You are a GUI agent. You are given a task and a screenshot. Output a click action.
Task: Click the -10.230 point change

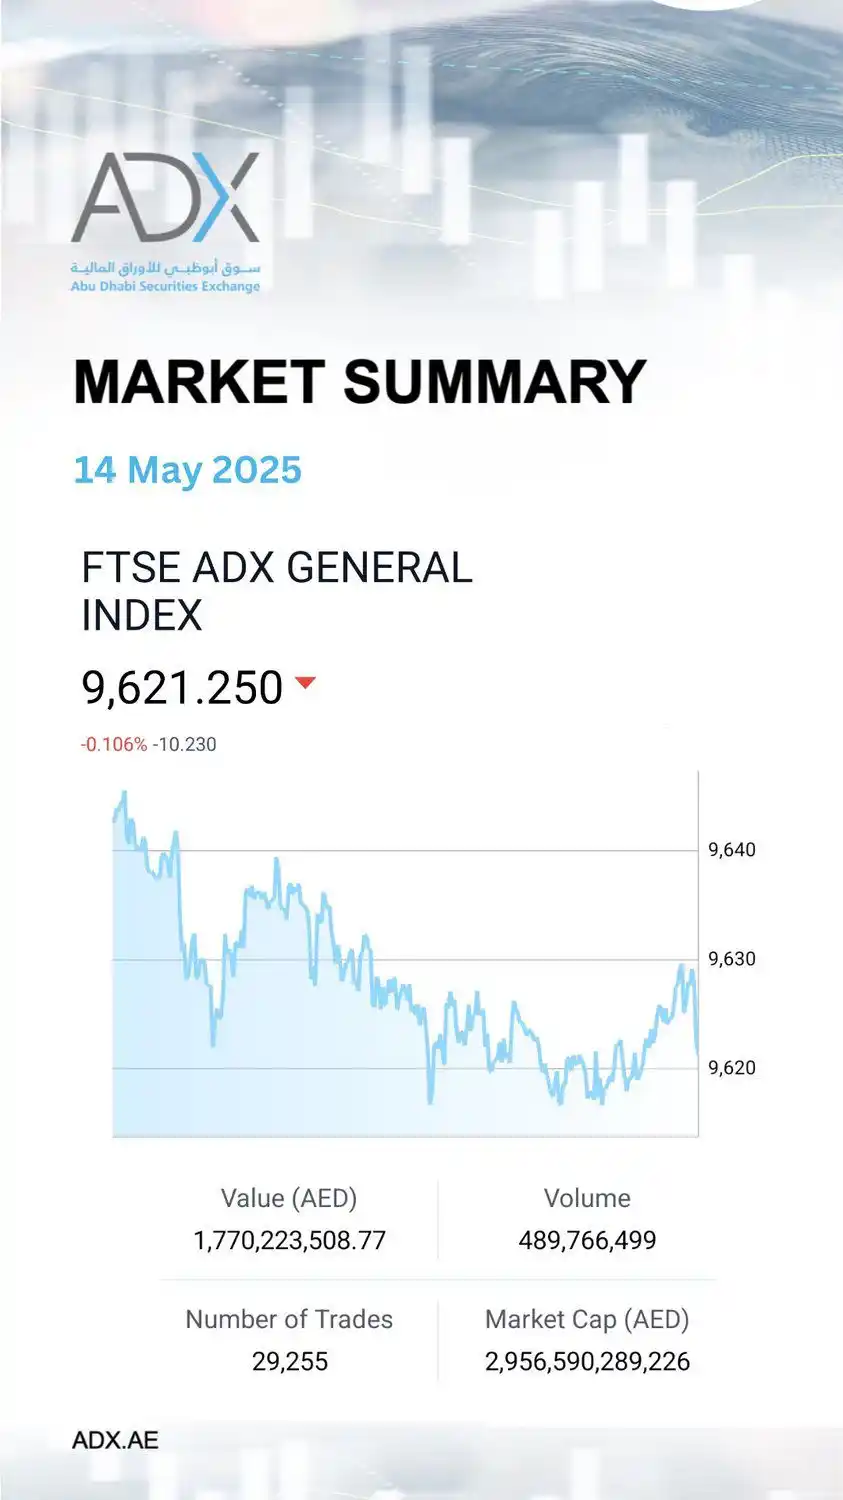[185, 744]
